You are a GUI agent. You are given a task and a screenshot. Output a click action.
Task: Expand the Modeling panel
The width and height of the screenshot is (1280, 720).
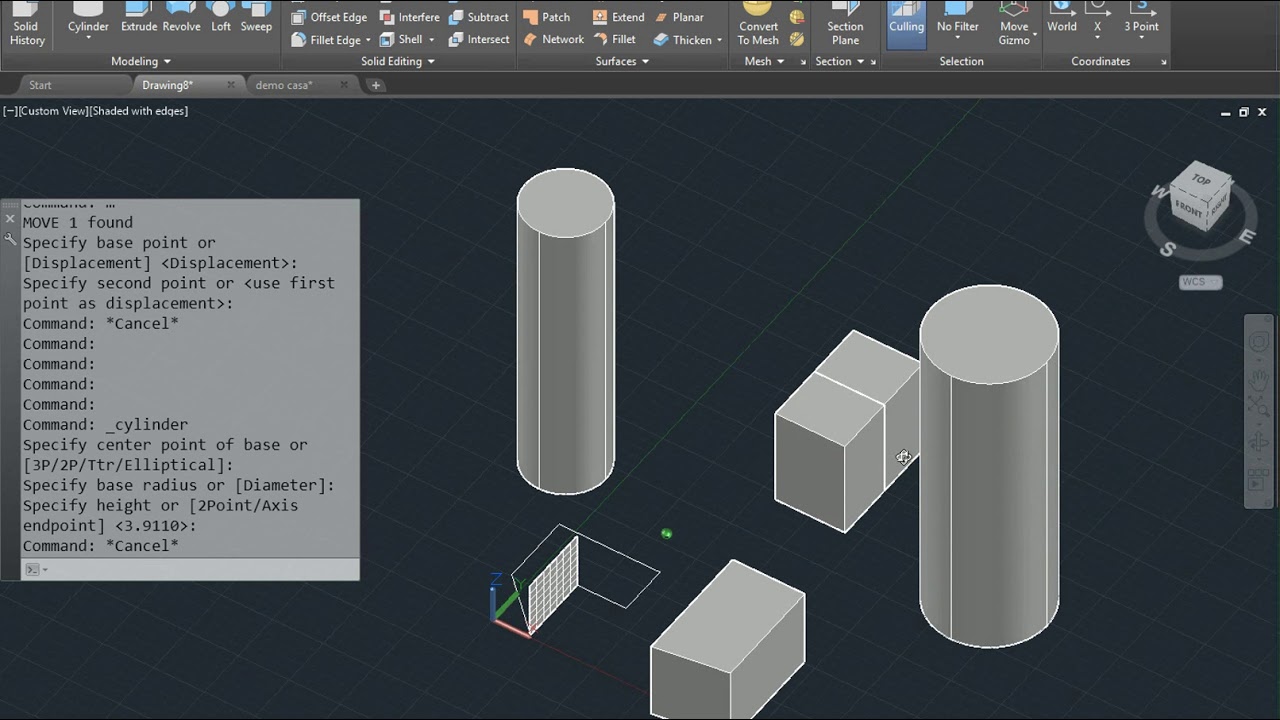coord(141,61)
